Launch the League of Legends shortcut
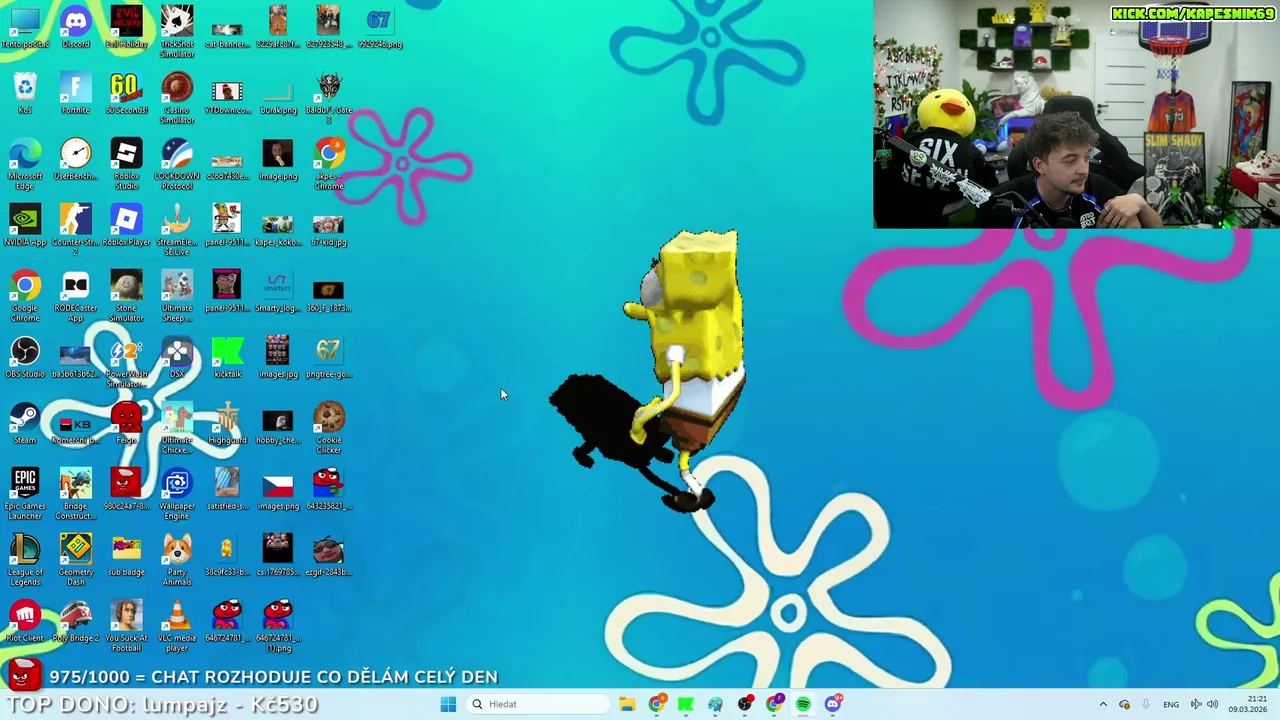1280x720 pixels. point(25,560)
